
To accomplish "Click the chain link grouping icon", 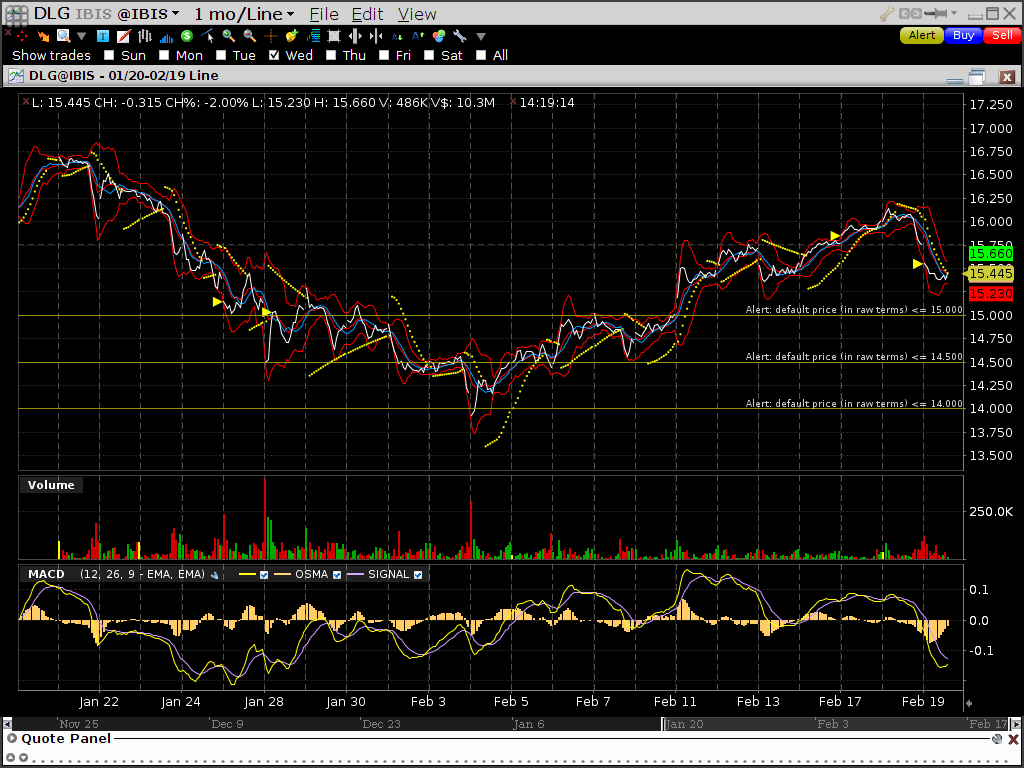I will (x=912, y=13).
